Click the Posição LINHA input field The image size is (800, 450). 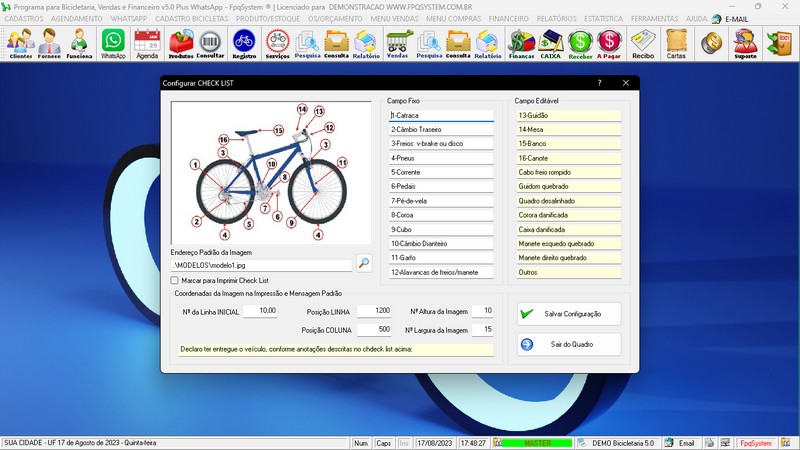click(x=372, y=311)
